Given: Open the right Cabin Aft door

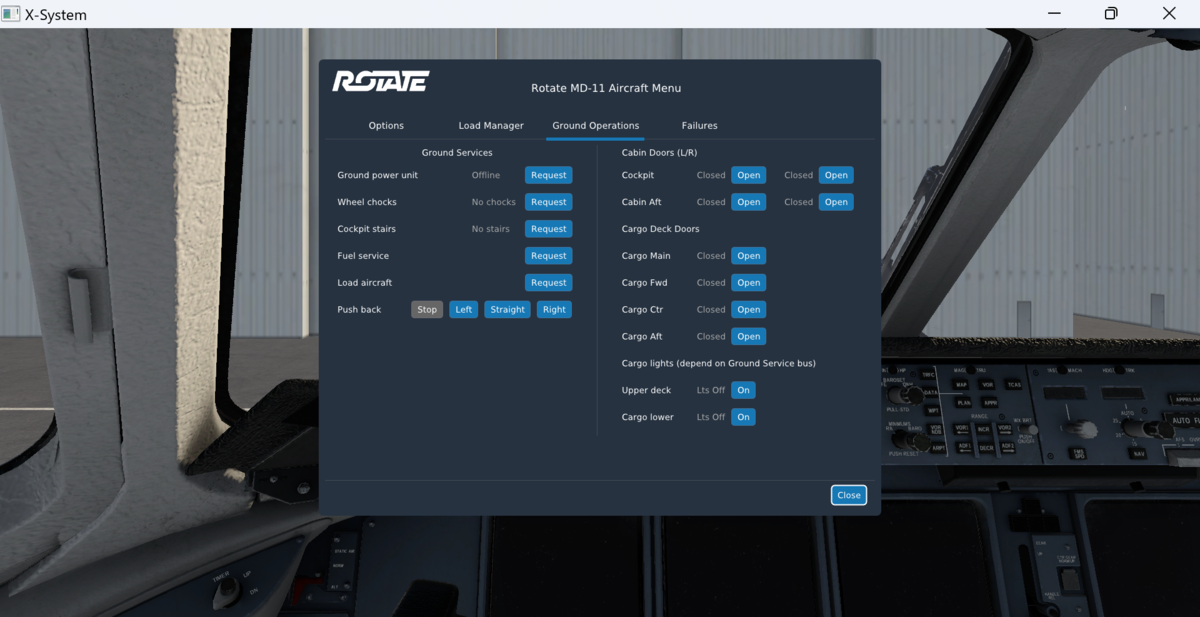Looking at the screenshot, I should pyautogui.click(x=836, y=202).
